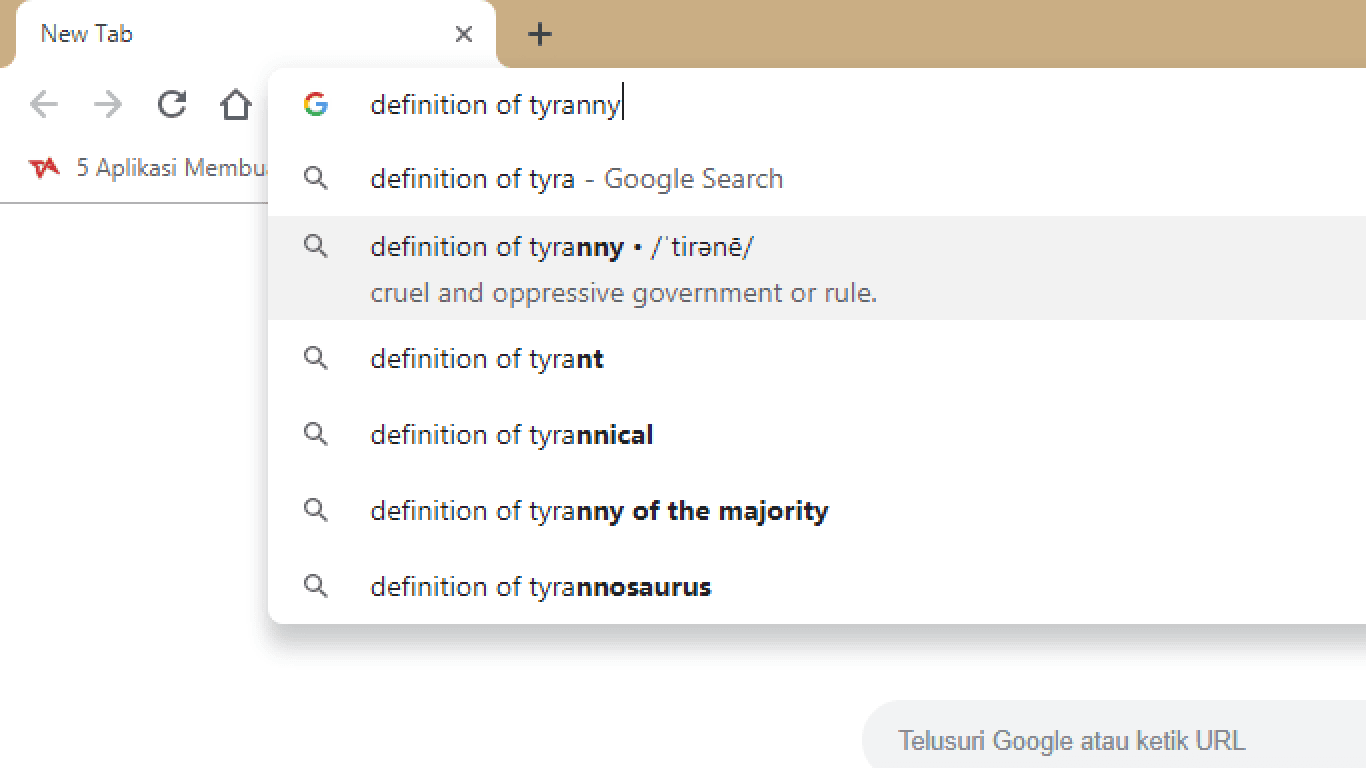The height and width of the screenshot is (768, 1366).
Task: Choose "definition of tyrannical" suggestion
Action: (x=817, y=434)
